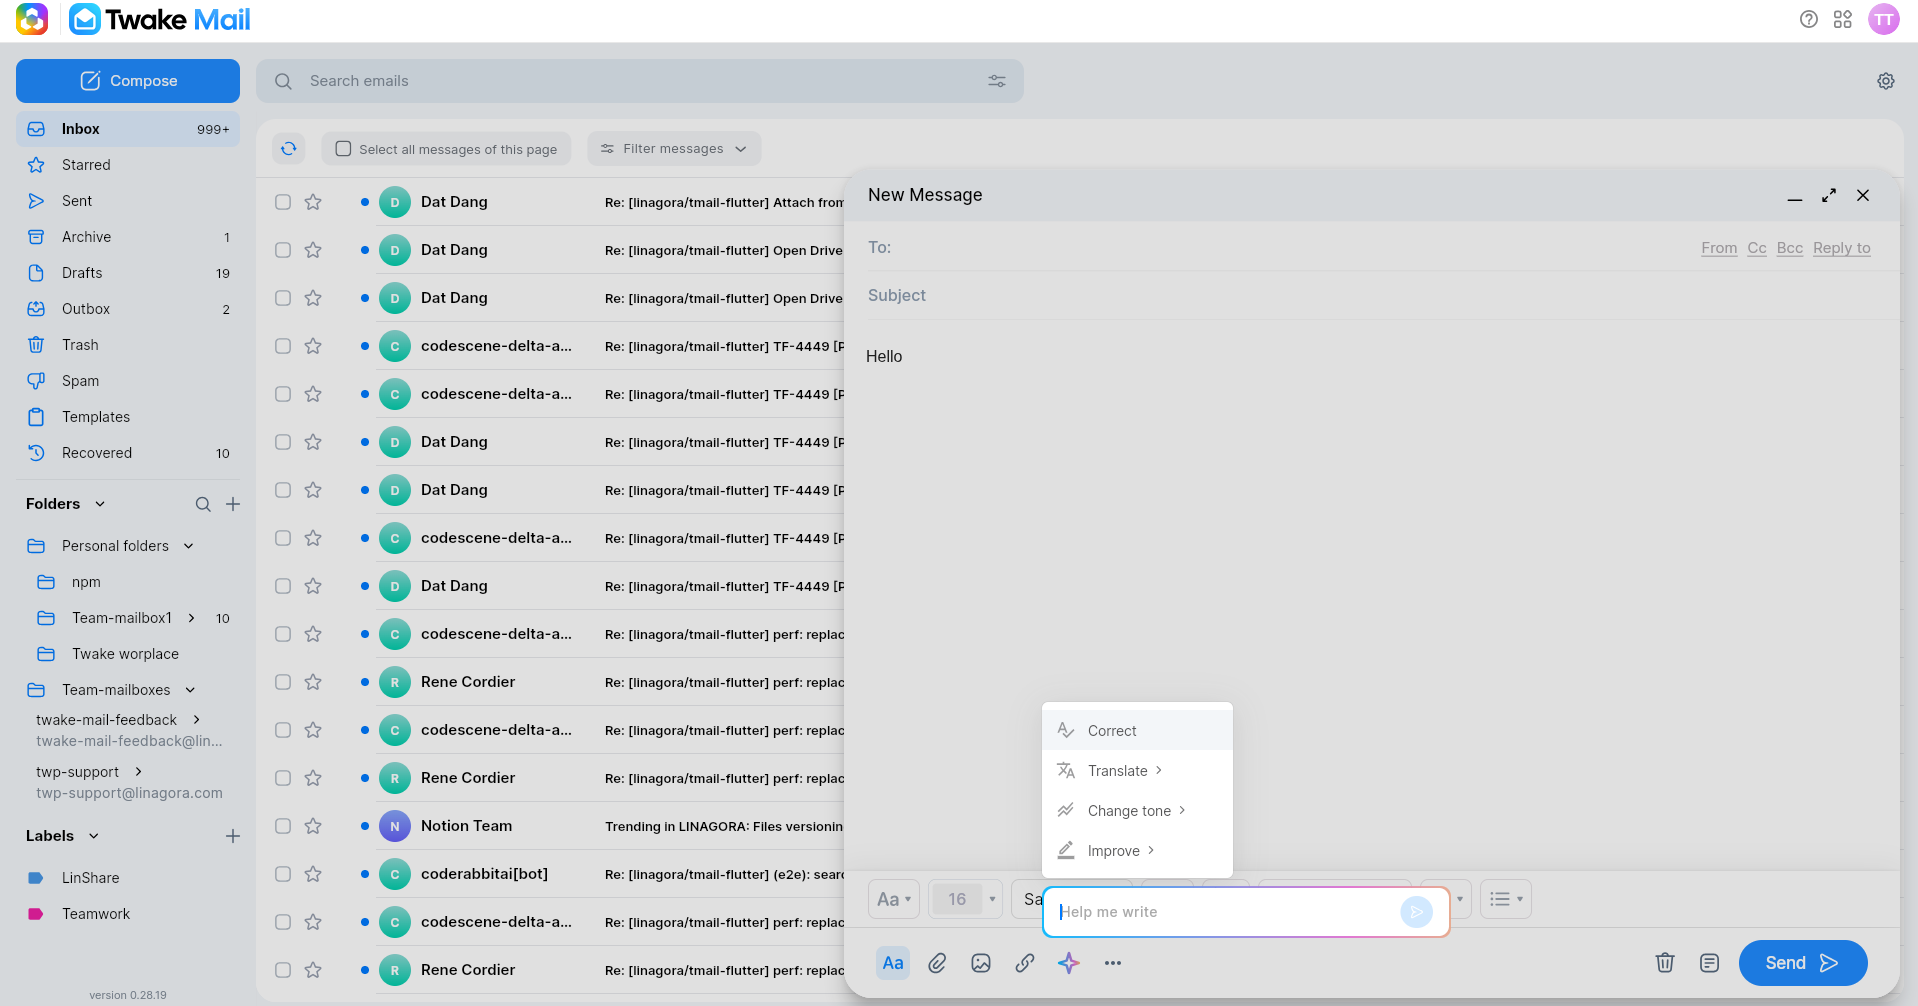The image size is (1918, 1006).
Task: Open the search filter options icon
Action: [997, 81]
